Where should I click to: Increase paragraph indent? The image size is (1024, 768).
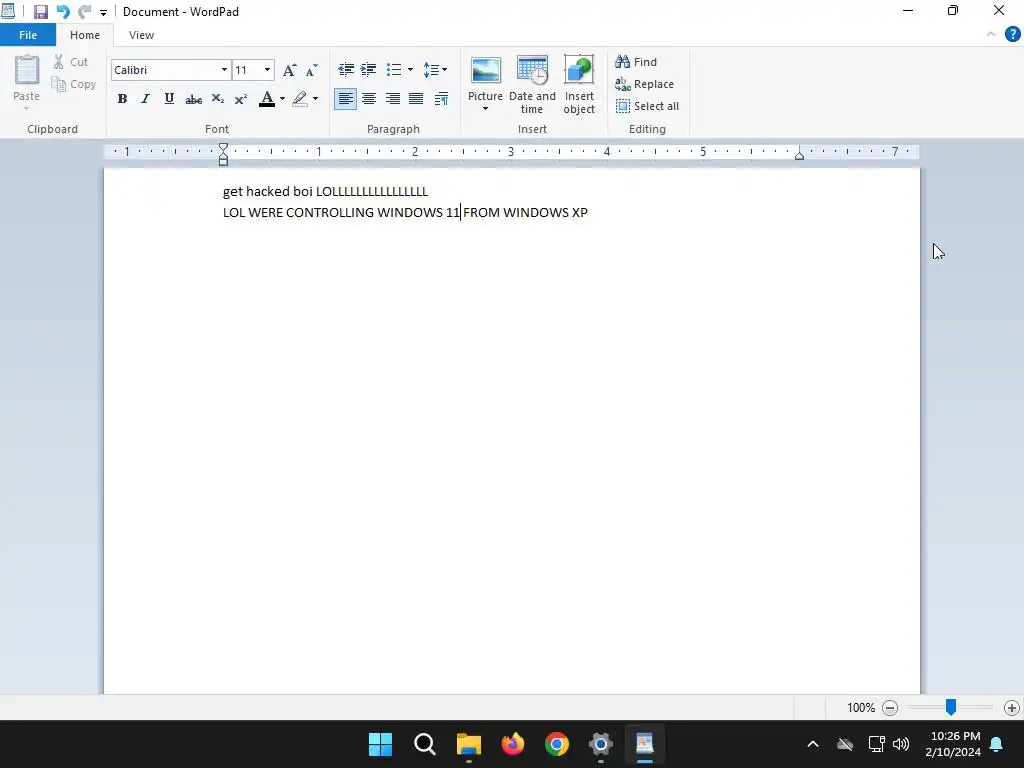click(369, 69)
